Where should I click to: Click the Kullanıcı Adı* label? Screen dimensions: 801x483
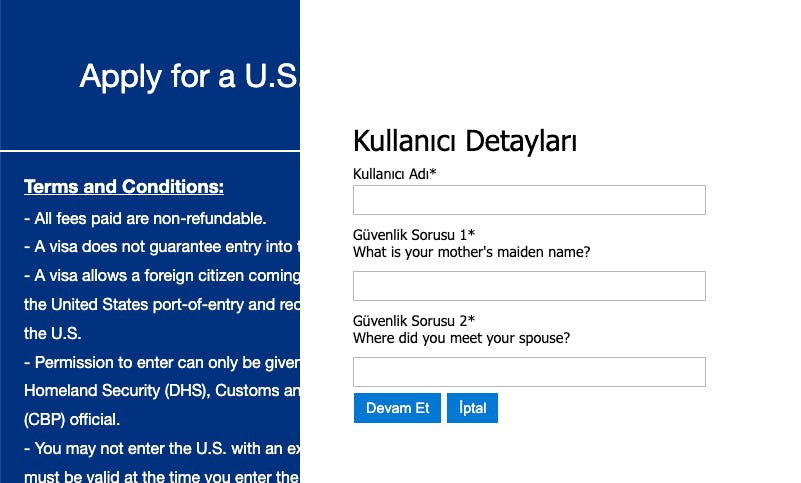pos(395,174)
